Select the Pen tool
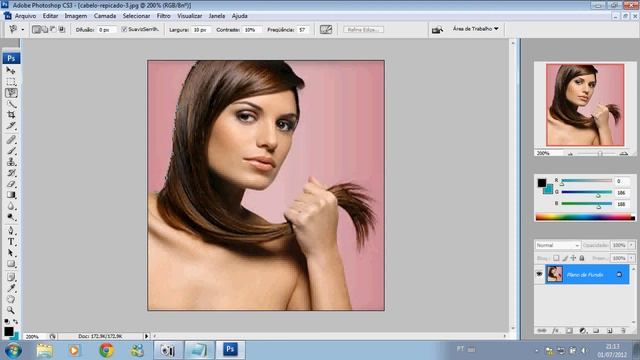The image size is (640, 360). click(11, 231)
